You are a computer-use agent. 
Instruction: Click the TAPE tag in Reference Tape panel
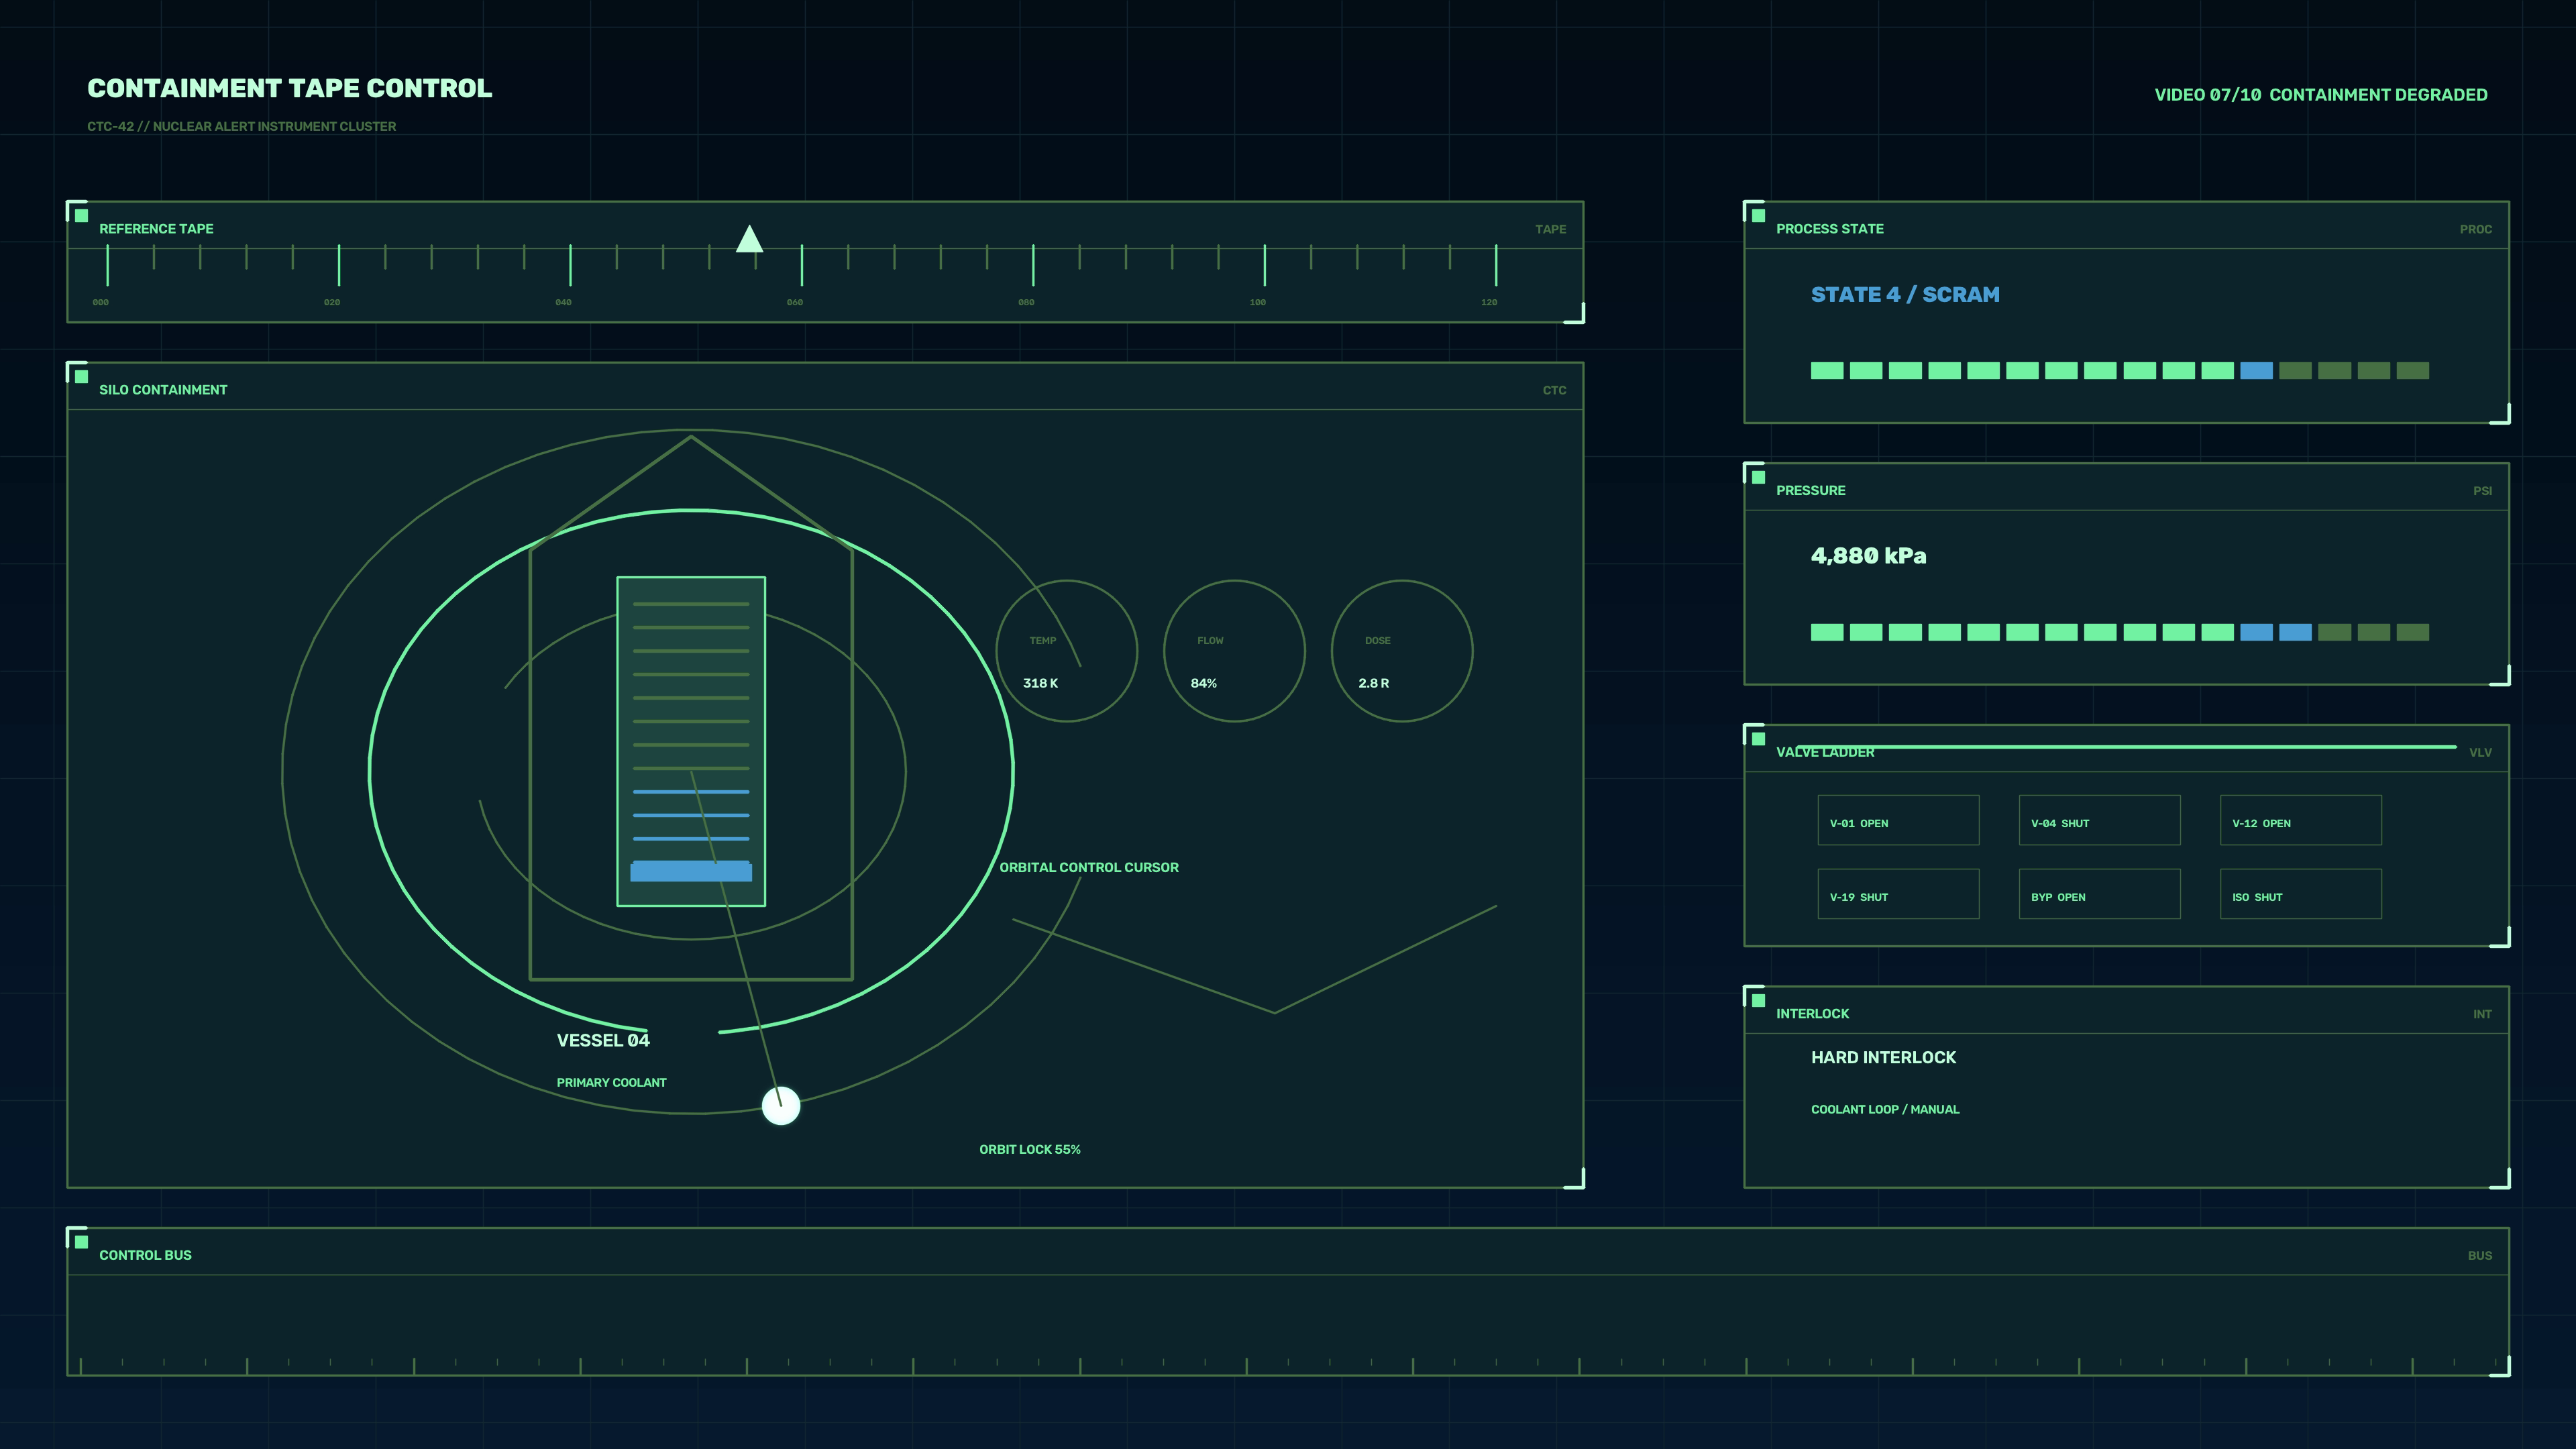[x=1551, y=230]
